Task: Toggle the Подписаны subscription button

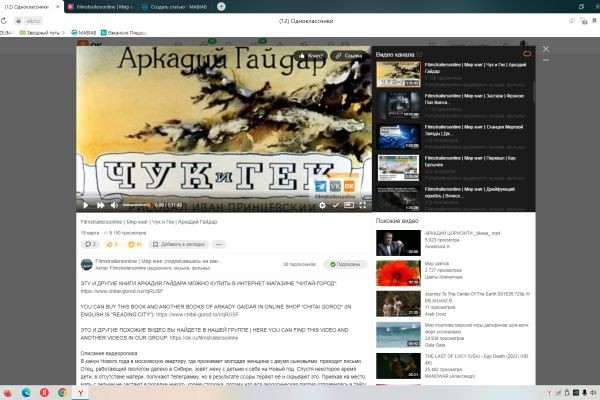Action: [x=345, y=264]
